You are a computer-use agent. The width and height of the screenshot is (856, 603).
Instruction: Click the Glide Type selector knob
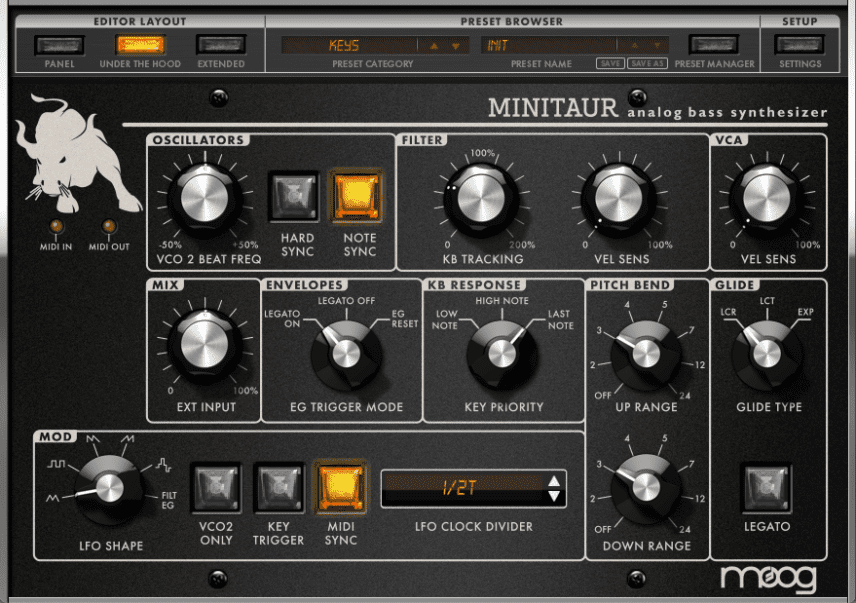click(766, 355)
